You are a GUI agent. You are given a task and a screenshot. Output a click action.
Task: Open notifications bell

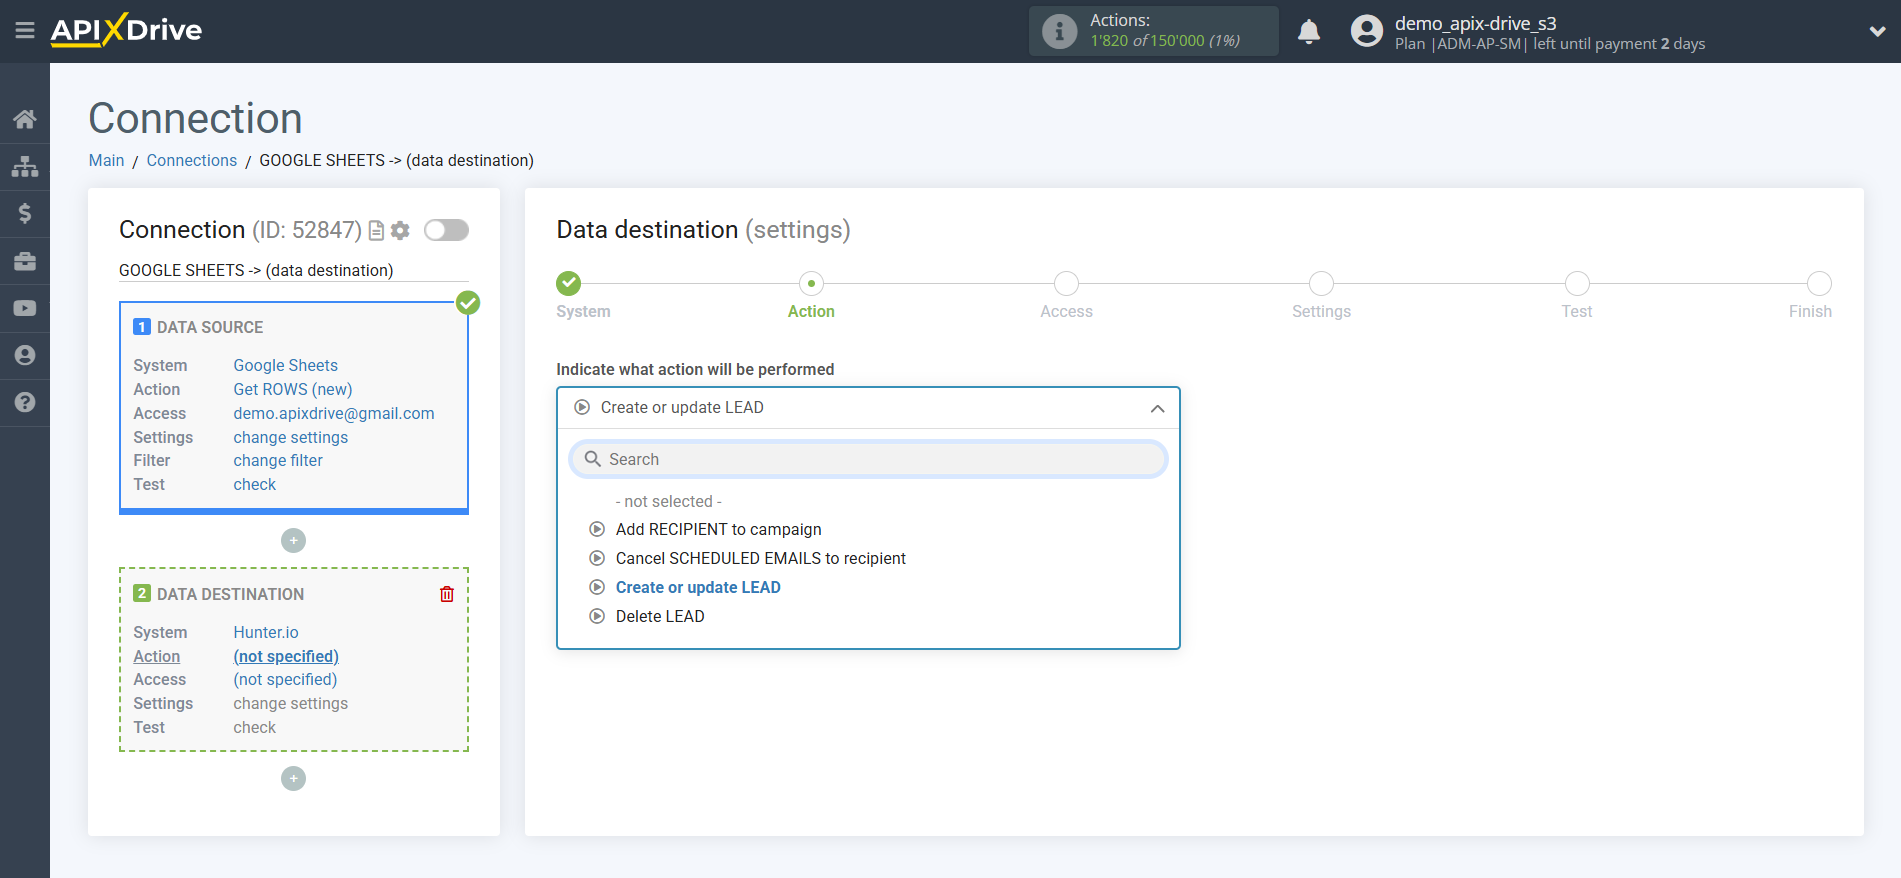1308,32
